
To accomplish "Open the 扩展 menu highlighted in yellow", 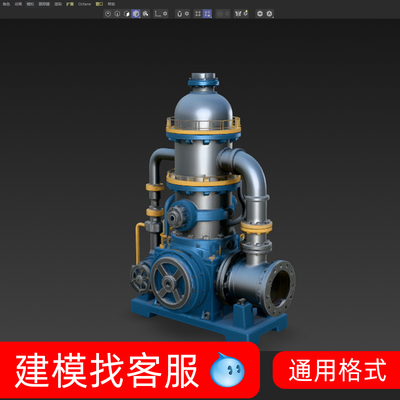I will (70, 4).
